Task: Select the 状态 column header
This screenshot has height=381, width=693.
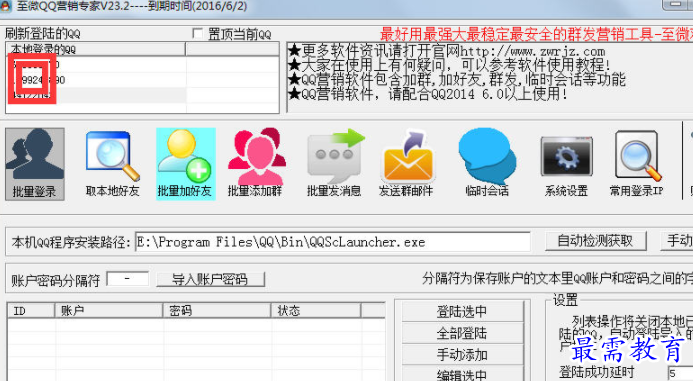Action: click(316, 311)
